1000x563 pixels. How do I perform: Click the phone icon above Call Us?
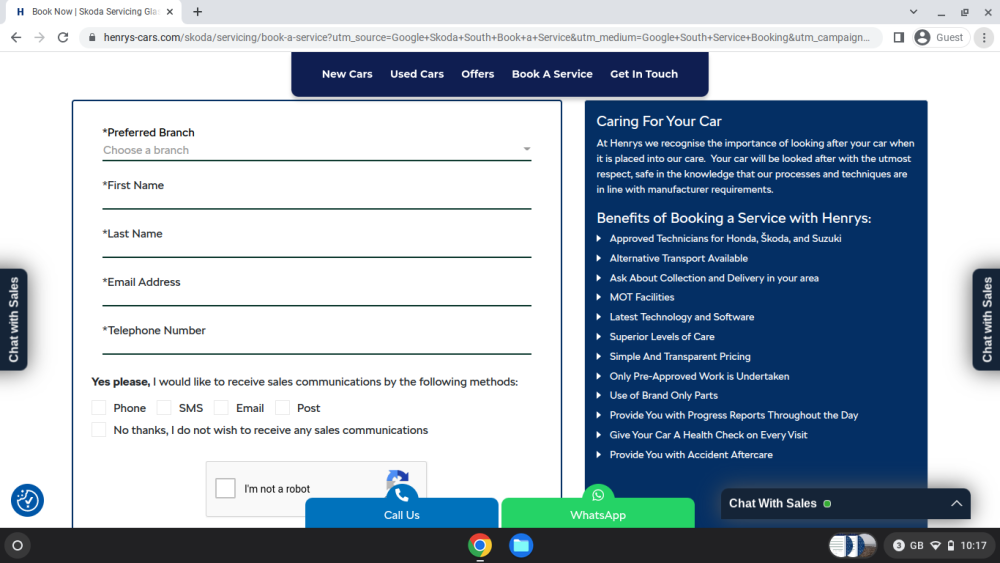click(402, 495)
